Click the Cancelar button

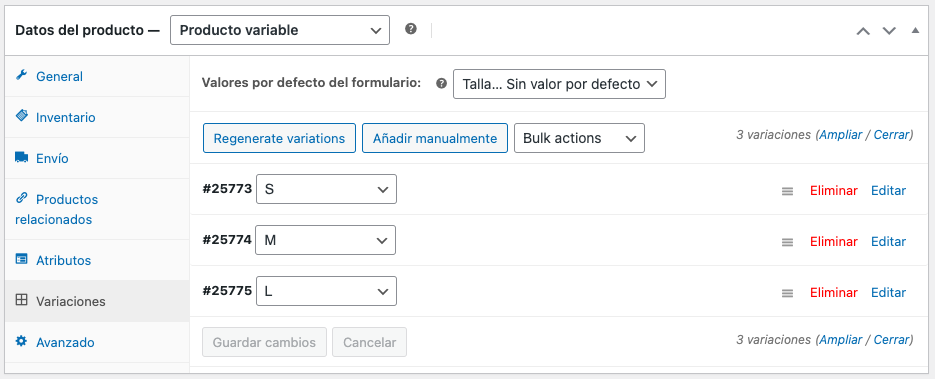pos(369,342)
